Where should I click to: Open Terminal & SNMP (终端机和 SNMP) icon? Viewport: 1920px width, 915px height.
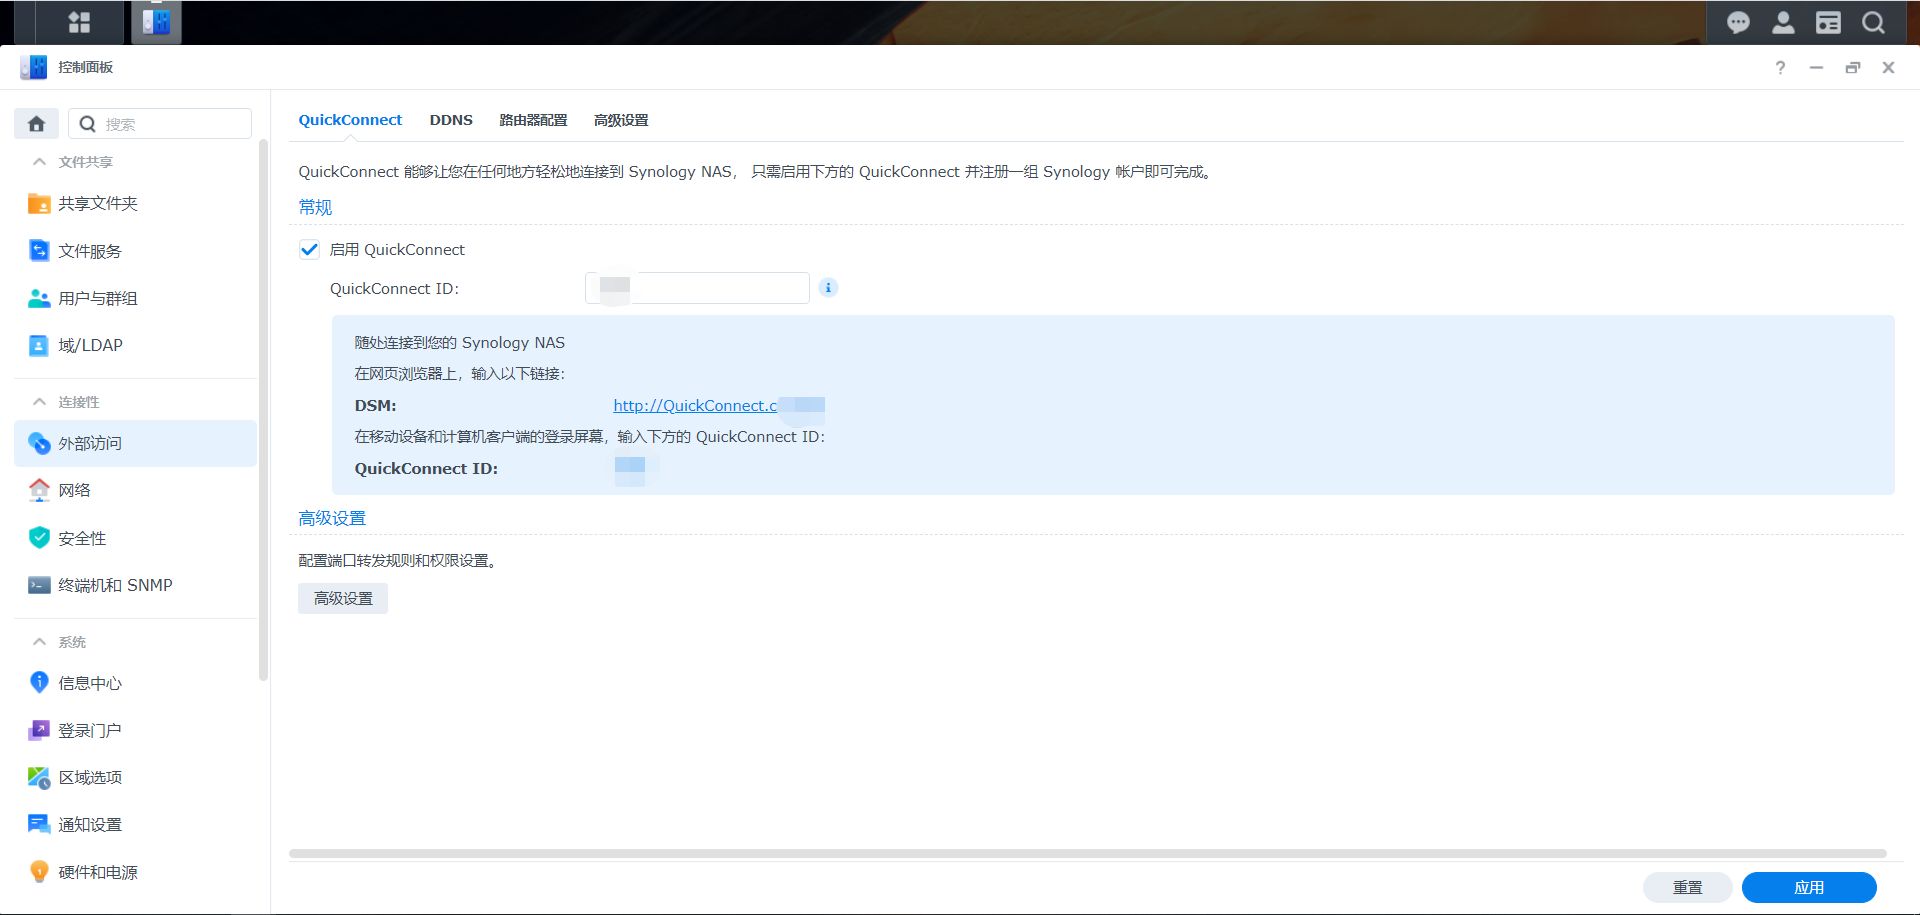39,585
